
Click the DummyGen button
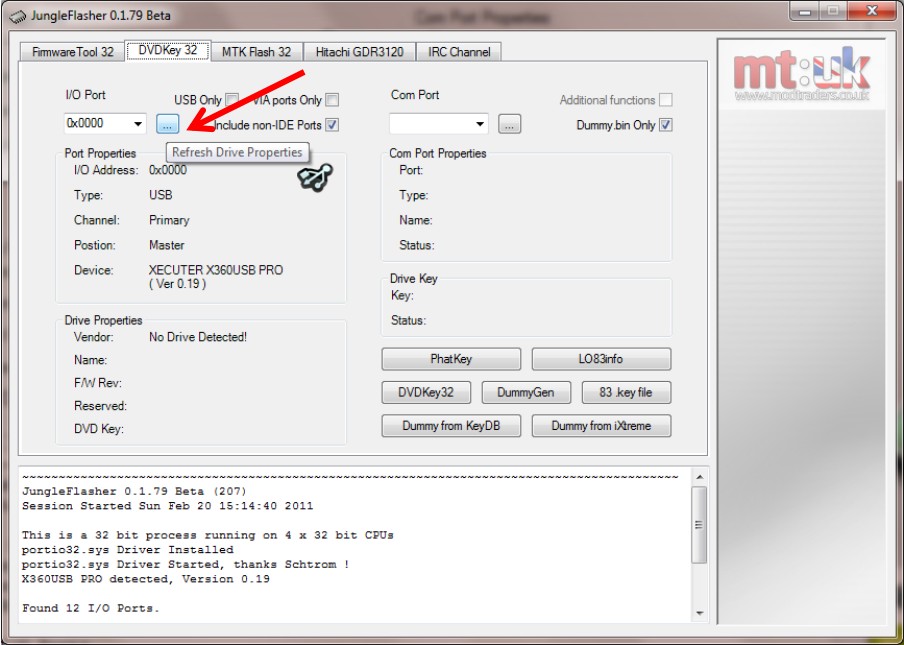526,393
